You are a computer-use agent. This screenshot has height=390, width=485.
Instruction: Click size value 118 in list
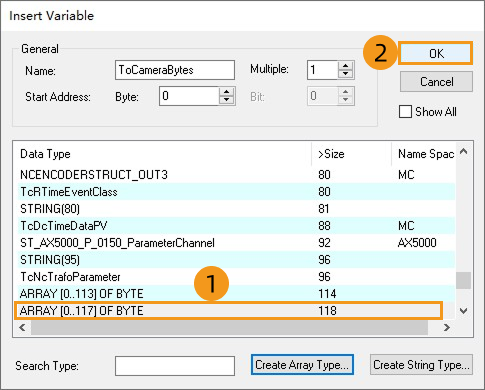click(327, 311)
